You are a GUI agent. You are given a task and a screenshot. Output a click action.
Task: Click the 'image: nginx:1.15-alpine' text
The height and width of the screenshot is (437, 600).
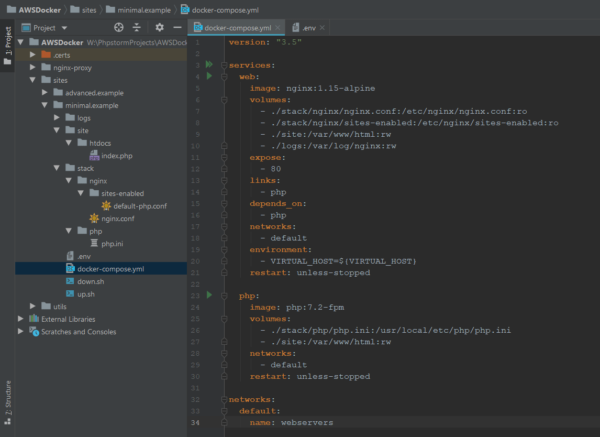click(x=312, y=88)
